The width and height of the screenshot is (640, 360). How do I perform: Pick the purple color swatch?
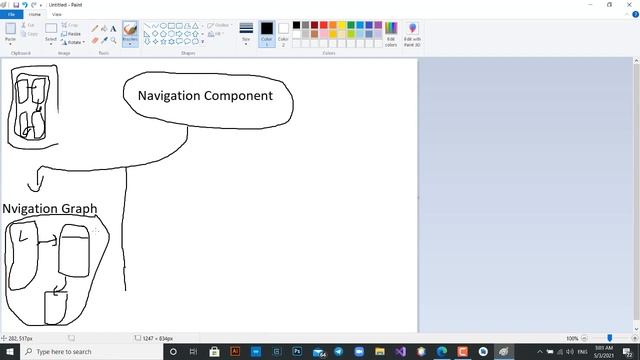(x=378, y=25)
